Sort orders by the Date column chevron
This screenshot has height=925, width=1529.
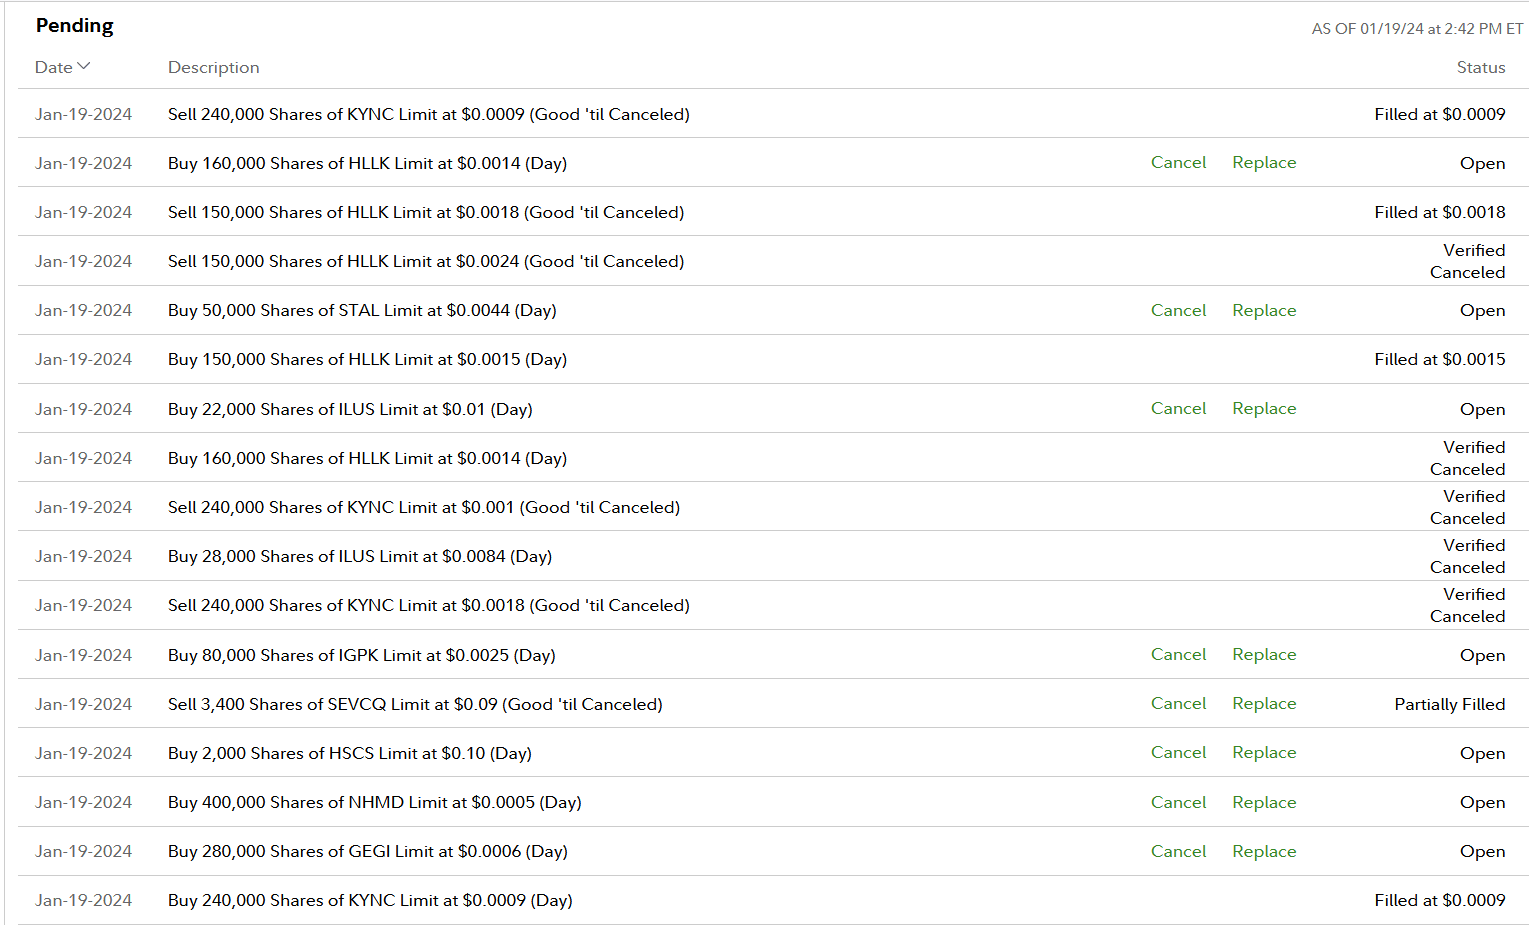coord(83,66)
